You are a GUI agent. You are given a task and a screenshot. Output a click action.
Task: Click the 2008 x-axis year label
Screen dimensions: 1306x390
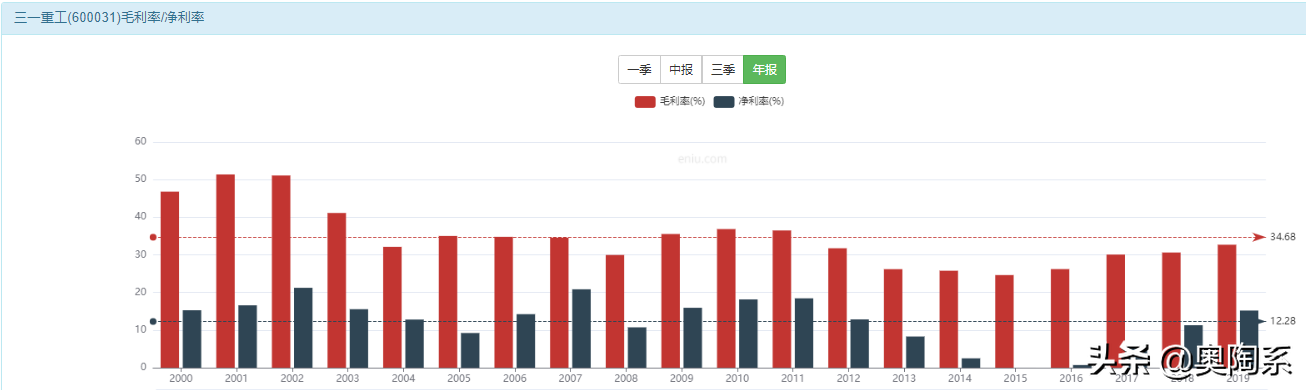pos(626,379)
